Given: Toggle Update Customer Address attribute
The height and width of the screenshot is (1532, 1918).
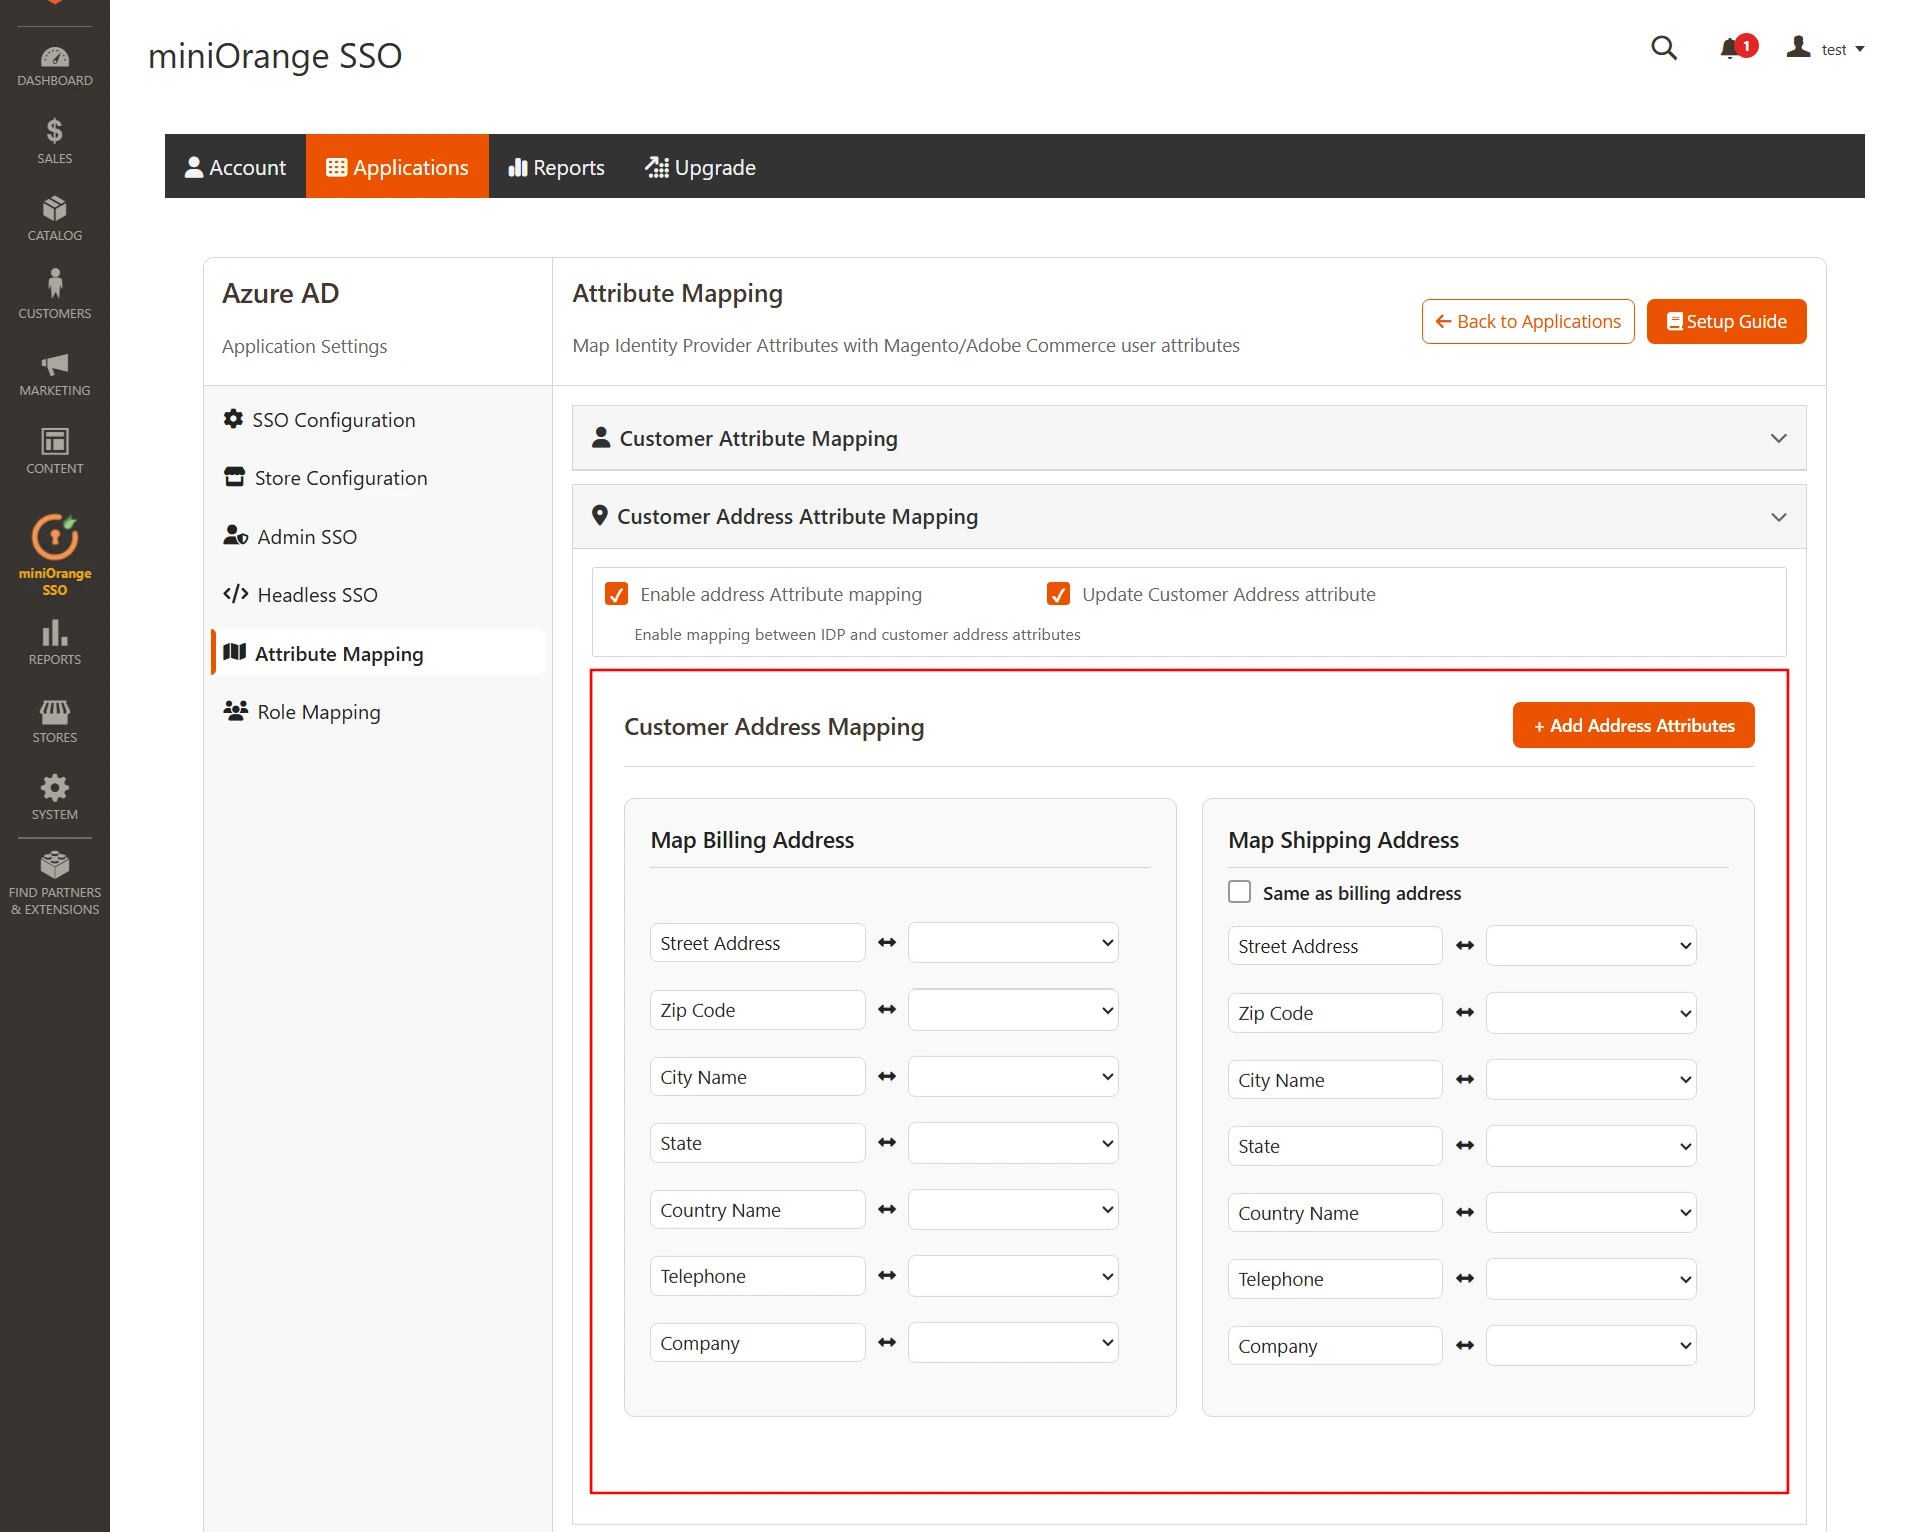Looking at the screenshot, I should click(1057, 593).
